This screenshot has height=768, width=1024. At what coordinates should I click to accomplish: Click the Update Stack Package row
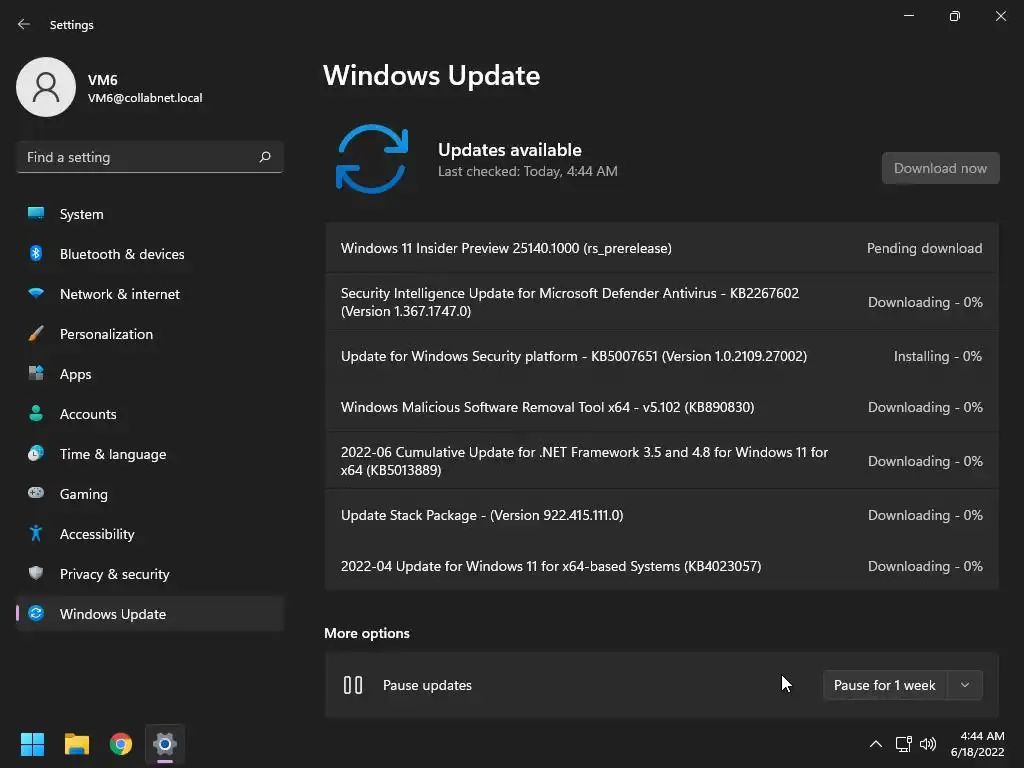662,515
